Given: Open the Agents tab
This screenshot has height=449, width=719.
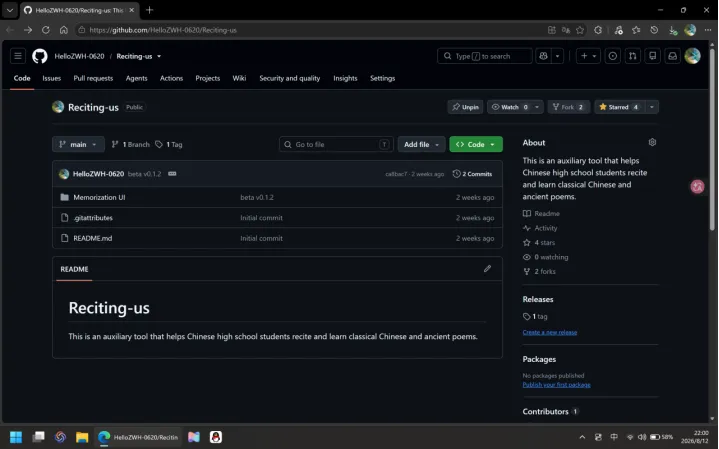Looking at the screenshot, I should click(x=136, y=78).
